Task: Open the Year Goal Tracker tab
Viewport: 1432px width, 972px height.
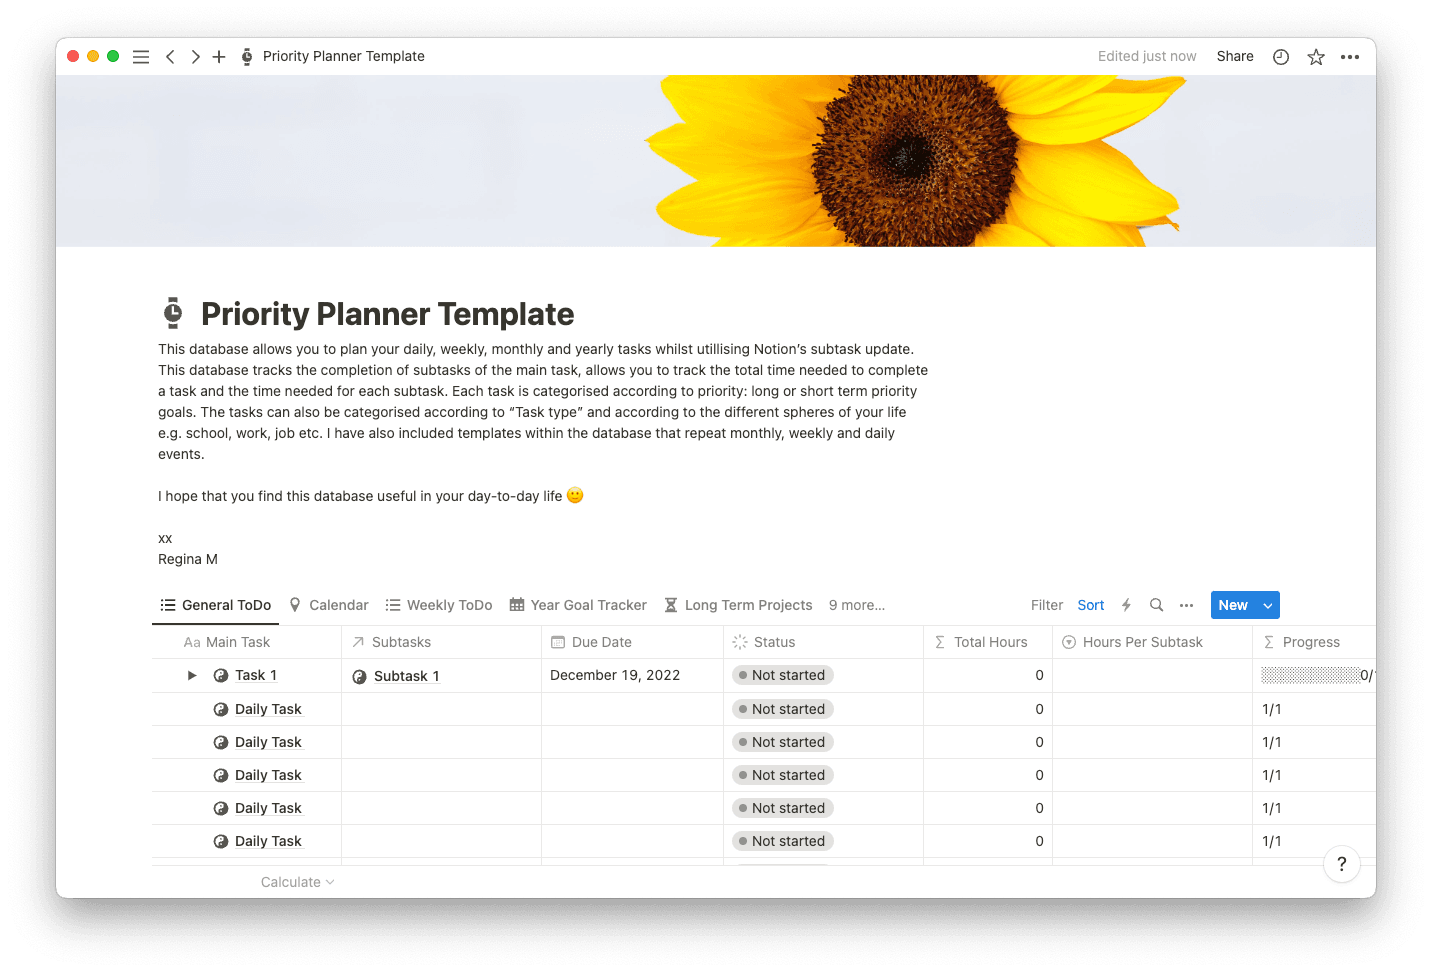Action: (578, 605)
